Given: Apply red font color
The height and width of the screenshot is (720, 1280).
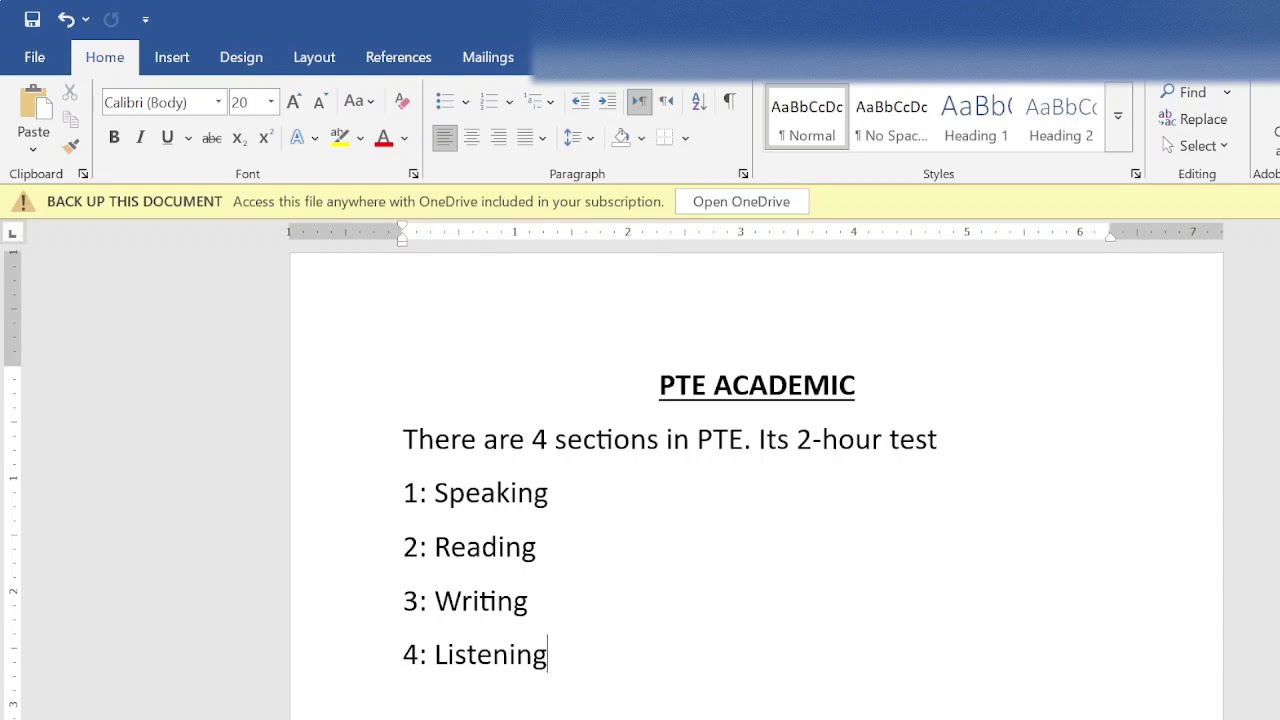Looking at the screenshot, I should [x=384, y=138].
